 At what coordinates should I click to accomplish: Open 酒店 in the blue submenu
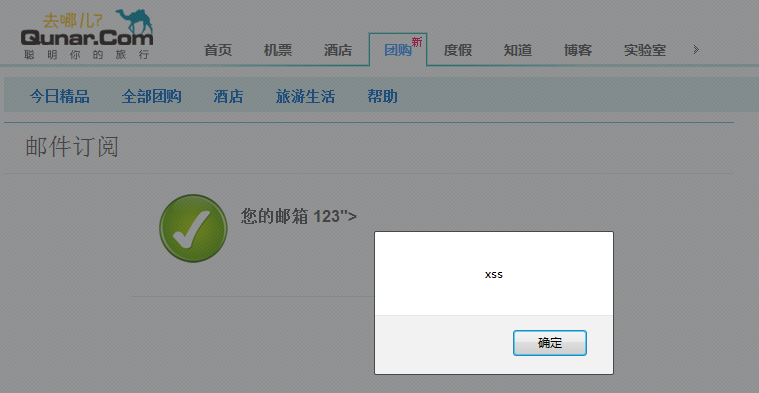click(228, 96)
